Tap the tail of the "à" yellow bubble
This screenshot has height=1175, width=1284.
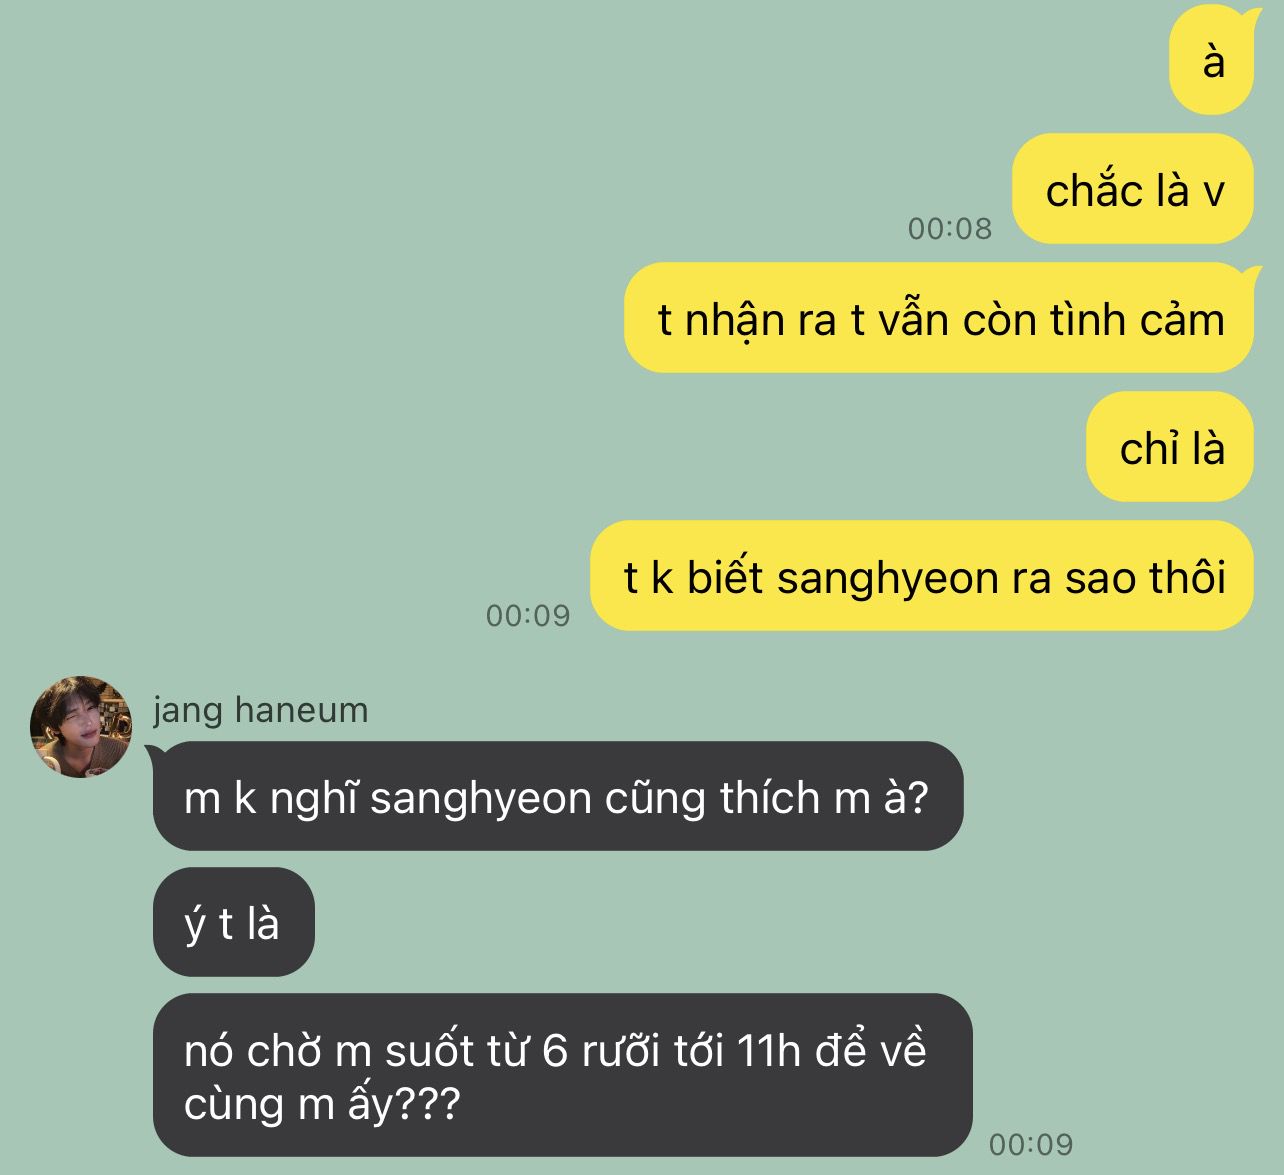click(1248, 13)
